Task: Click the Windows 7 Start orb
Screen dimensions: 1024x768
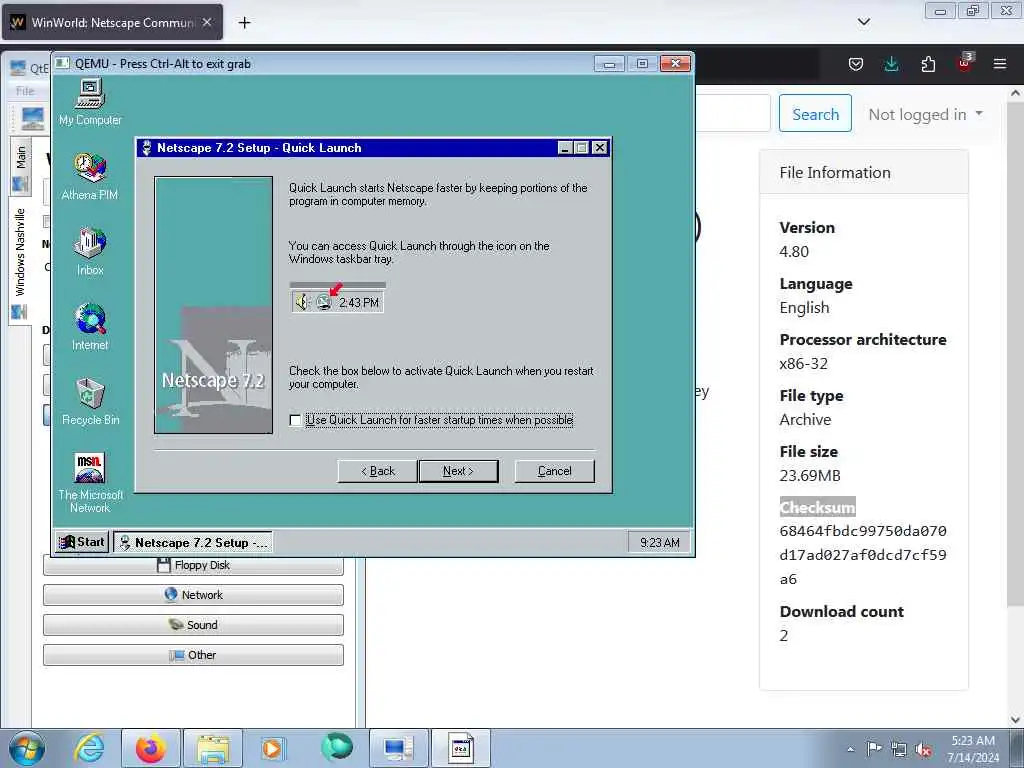Action: point(26,748)
